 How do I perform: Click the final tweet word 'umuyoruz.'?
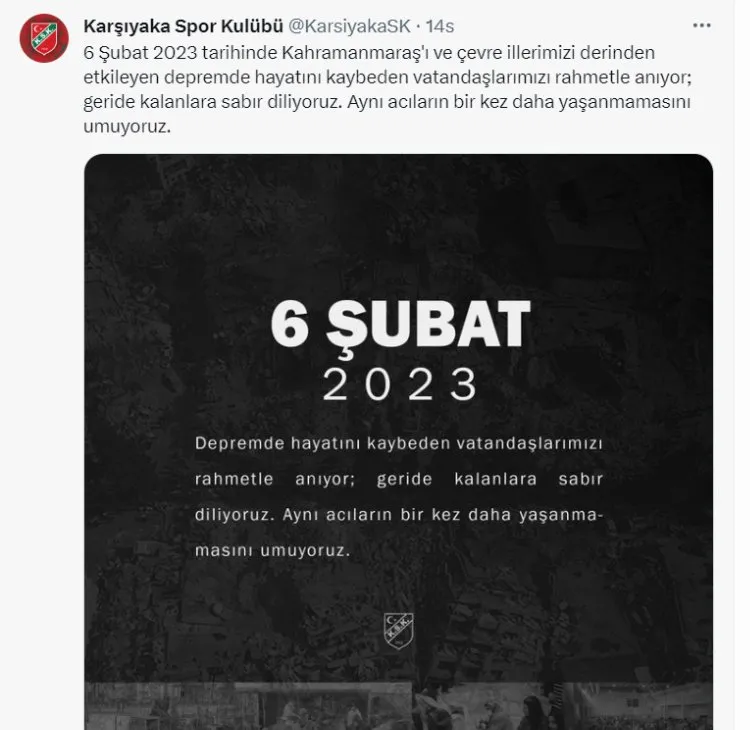(x=127, y=127)
